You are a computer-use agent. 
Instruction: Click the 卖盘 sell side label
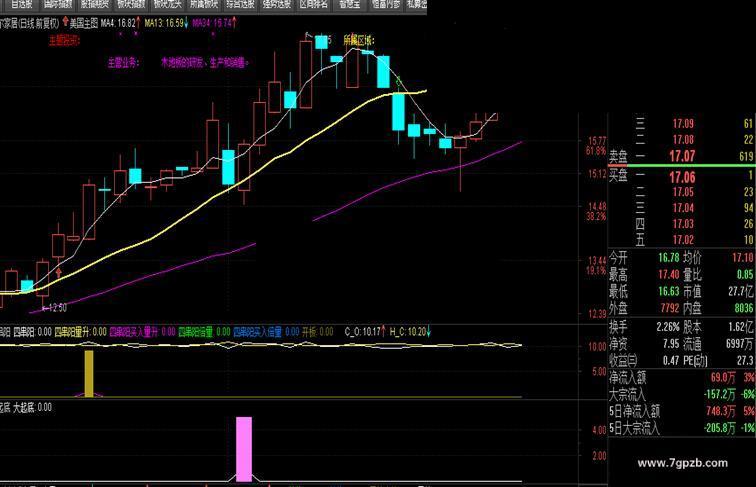618,156
